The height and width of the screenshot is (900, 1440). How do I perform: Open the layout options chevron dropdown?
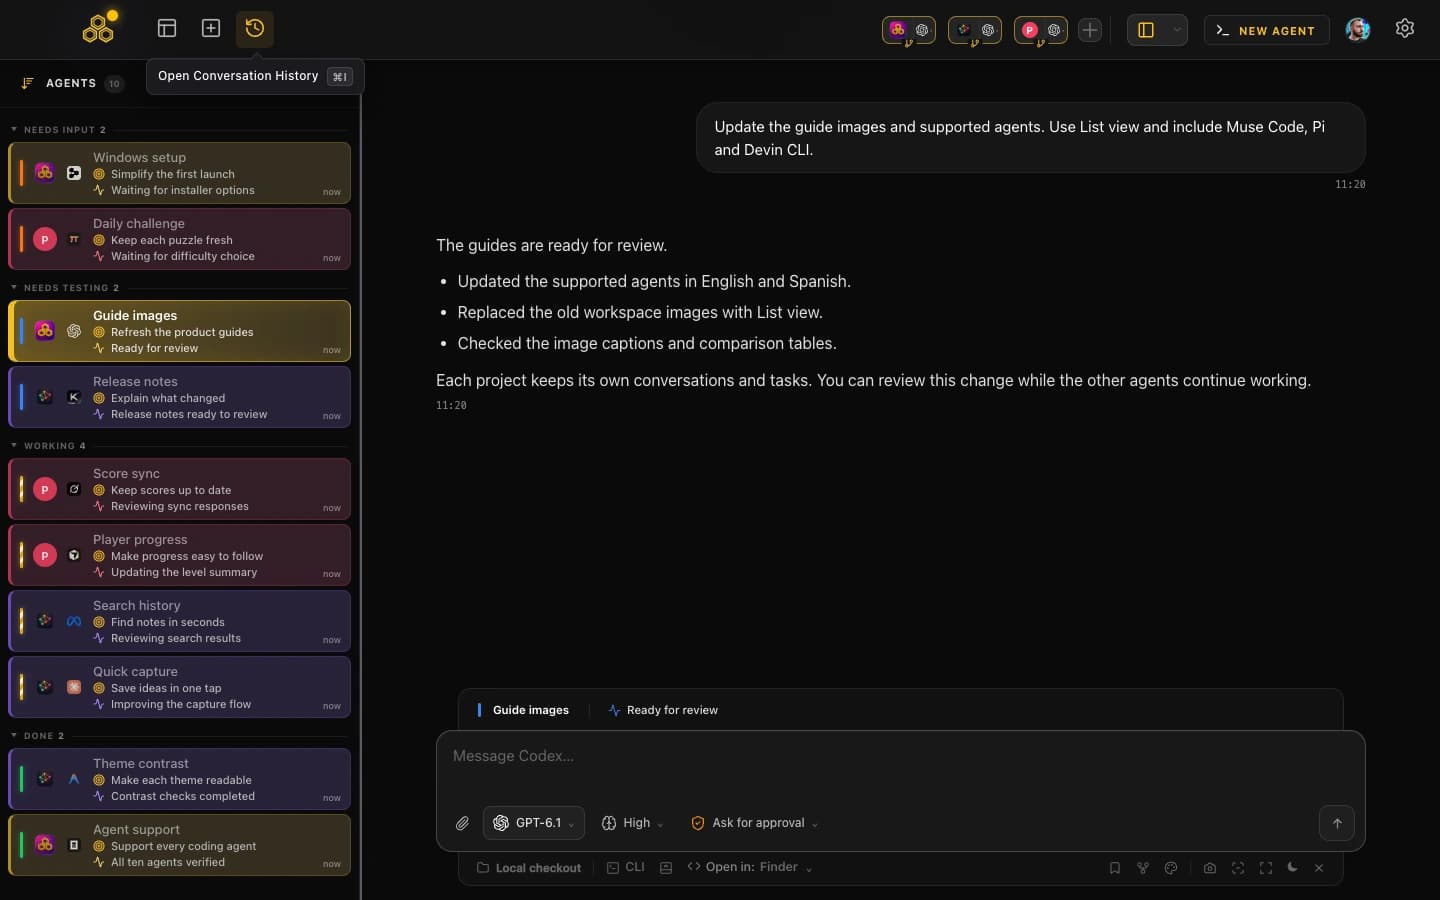(1177, 30)
